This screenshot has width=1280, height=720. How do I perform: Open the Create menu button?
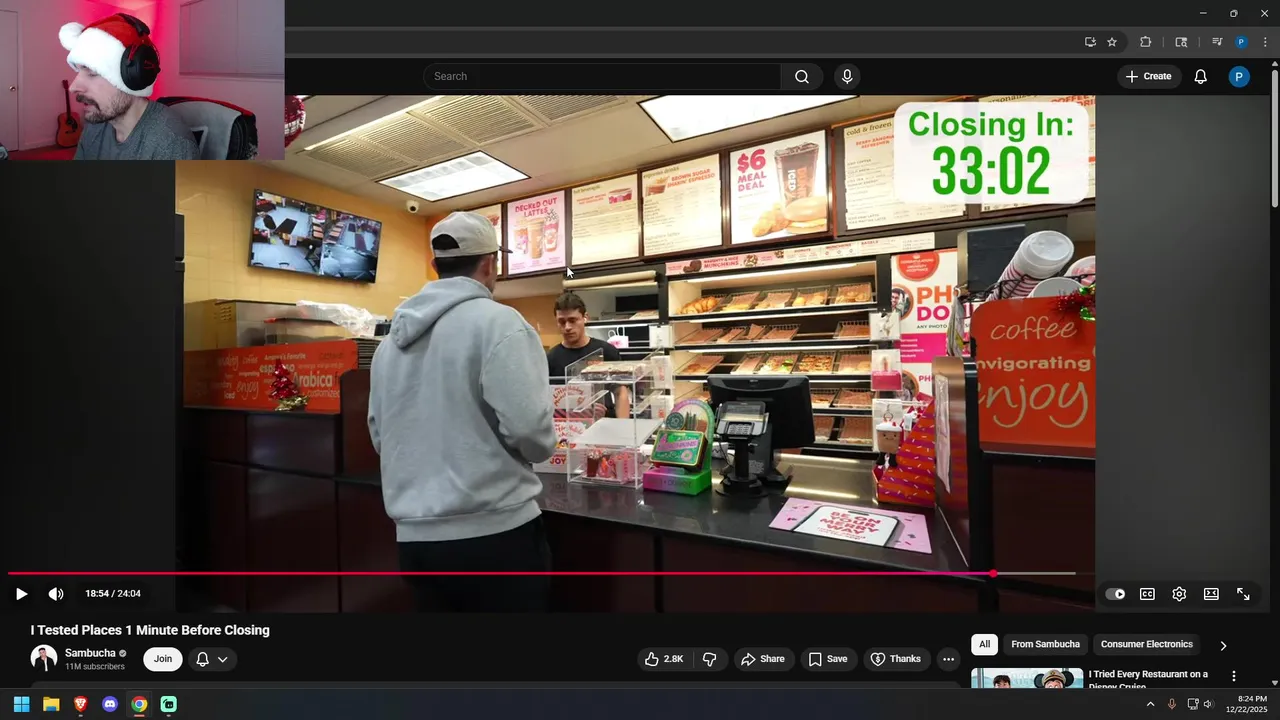tap(1148, 76)
